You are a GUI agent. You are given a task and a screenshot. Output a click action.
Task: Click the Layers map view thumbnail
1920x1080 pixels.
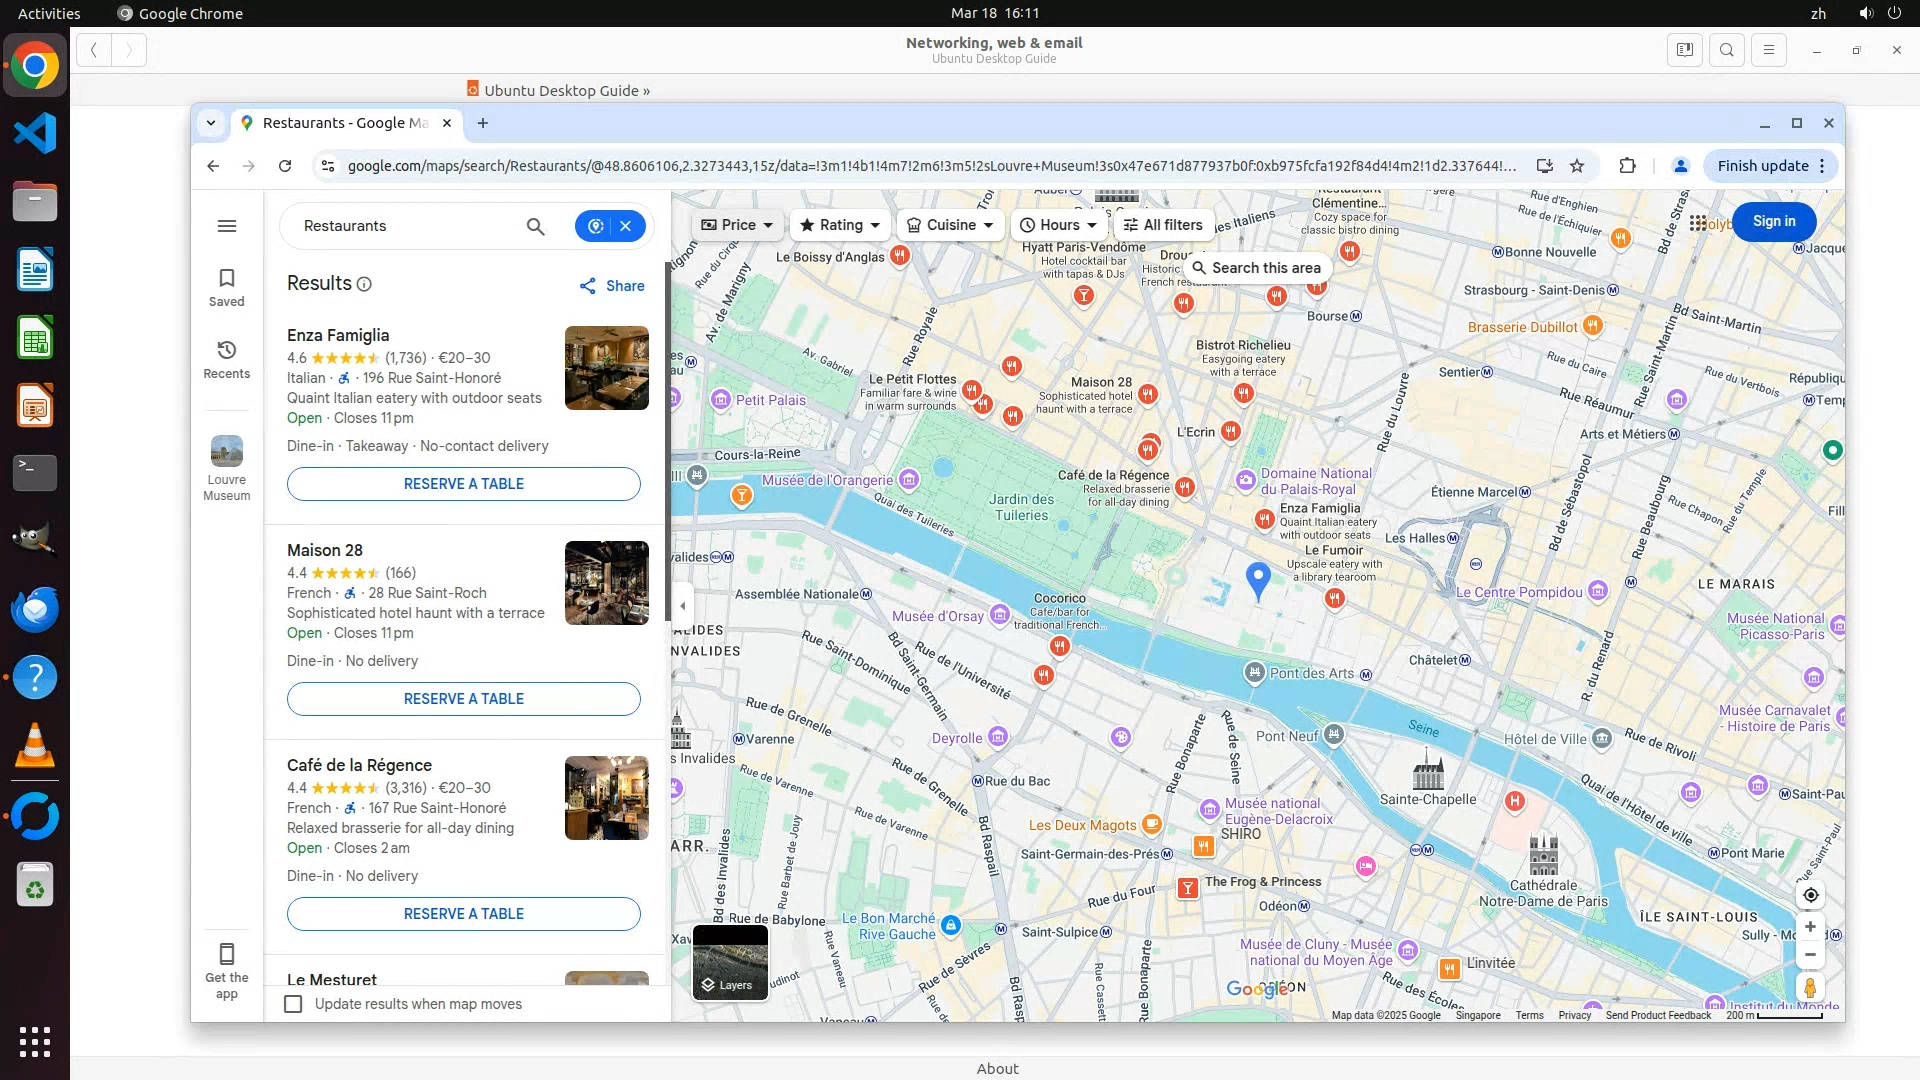[x=730, y=962]
